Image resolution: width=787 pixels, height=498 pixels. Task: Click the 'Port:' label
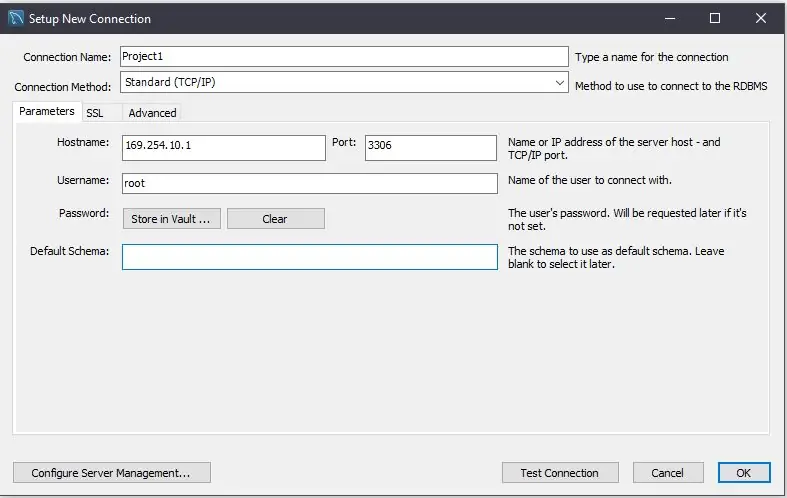344,143
